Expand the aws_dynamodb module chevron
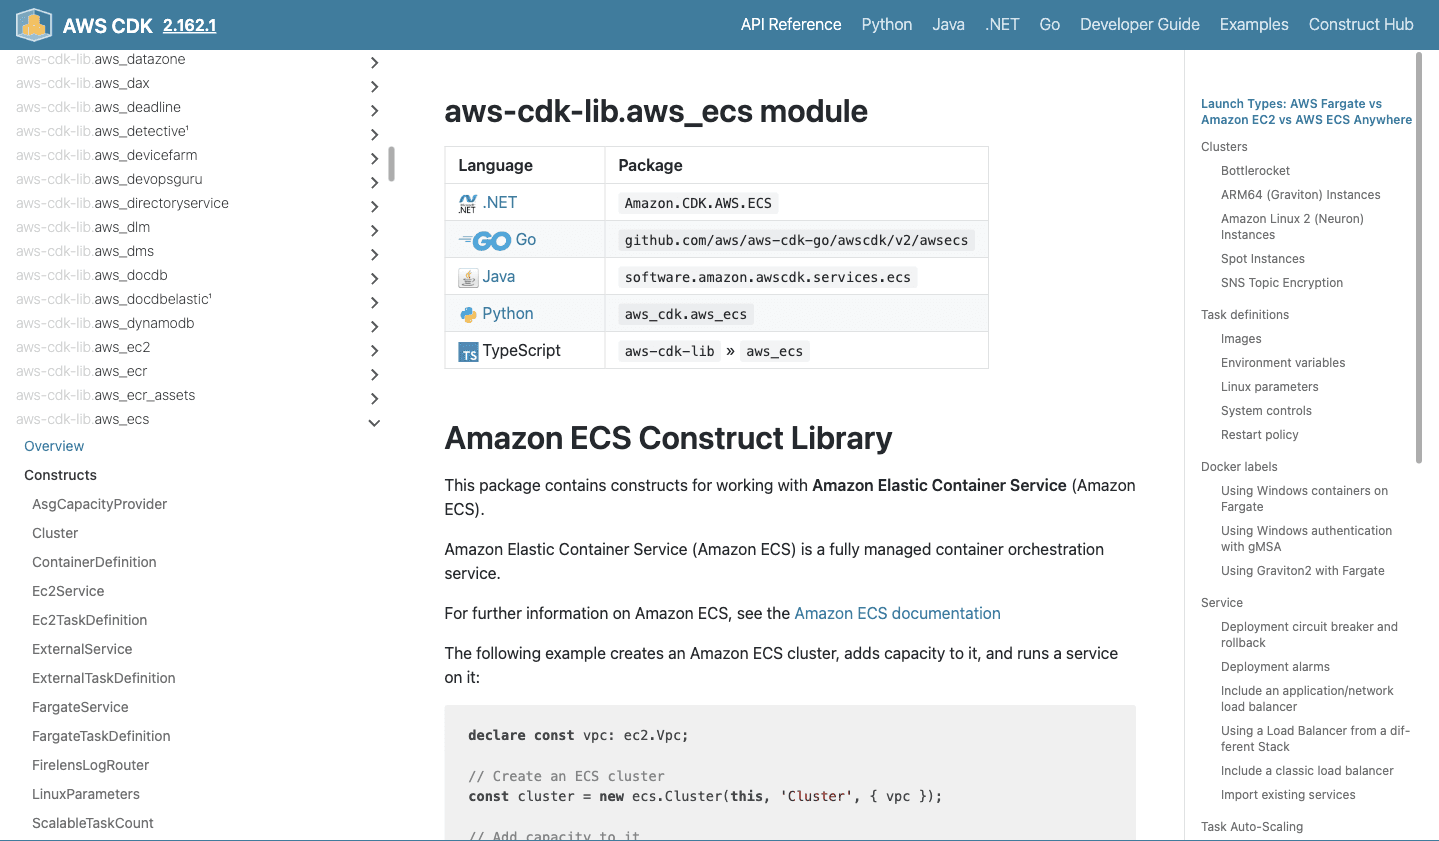The width and height of the screenshot is (1439, 841). tap(374, 326)
